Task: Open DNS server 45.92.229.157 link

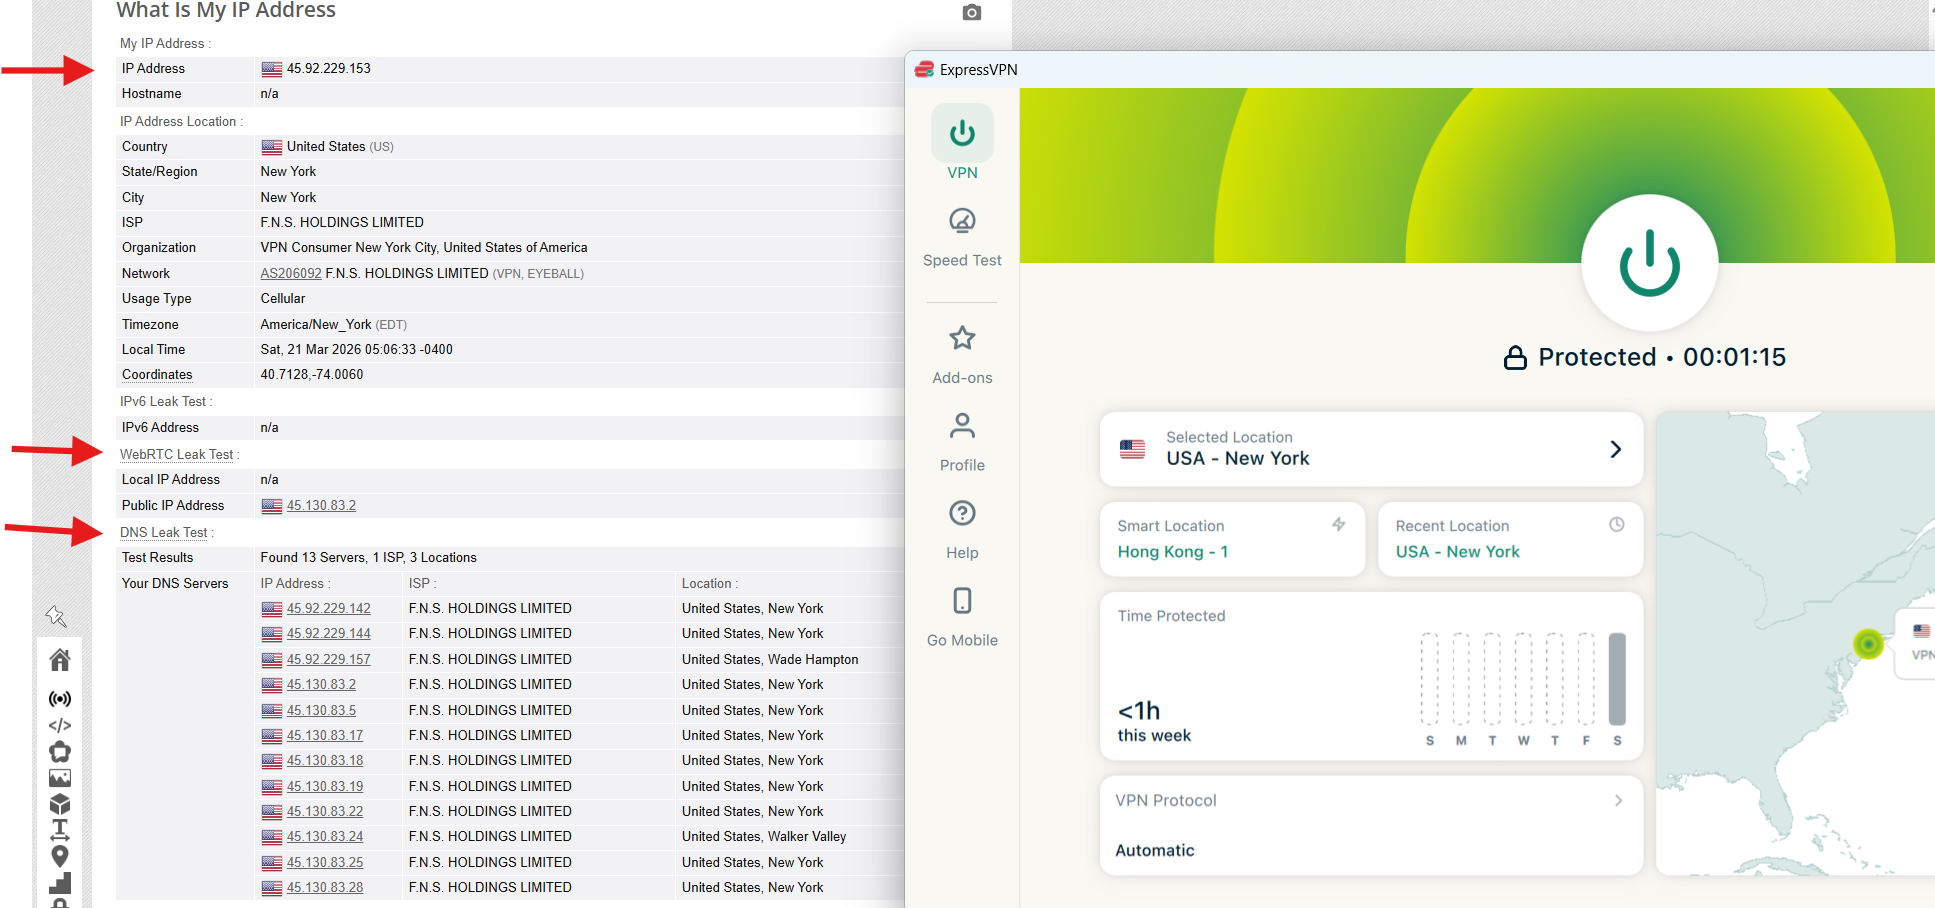Action: click(x=328, y=659)
